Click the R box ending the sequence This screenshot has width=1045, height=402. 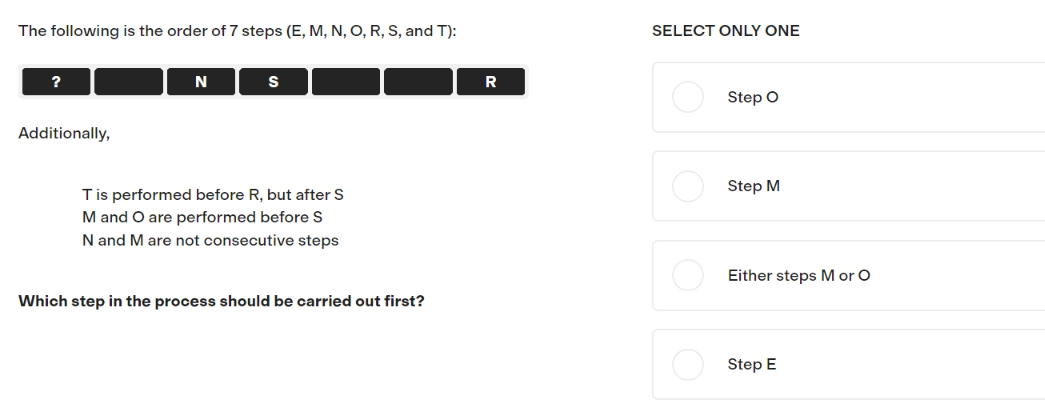pyautogui.click(x=491, y=82)
